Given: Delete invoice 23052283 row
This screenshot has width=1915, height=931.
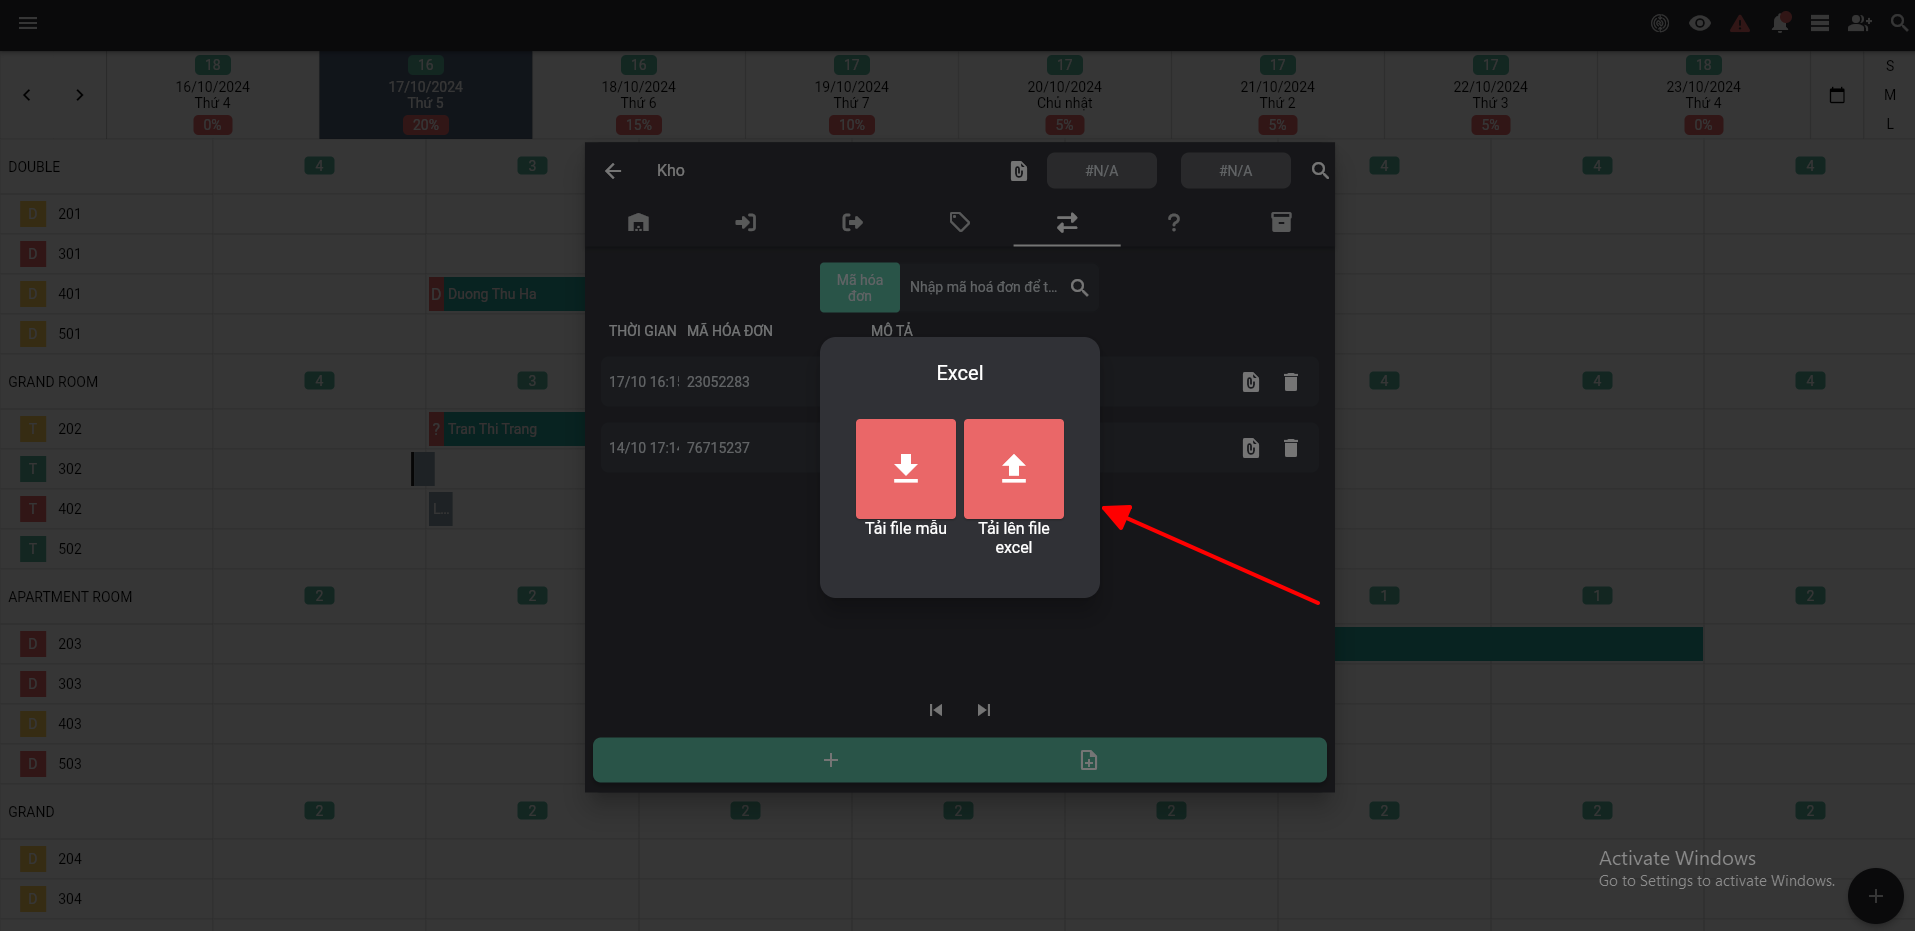Looking at the screenshot, I should point(1291,382).
